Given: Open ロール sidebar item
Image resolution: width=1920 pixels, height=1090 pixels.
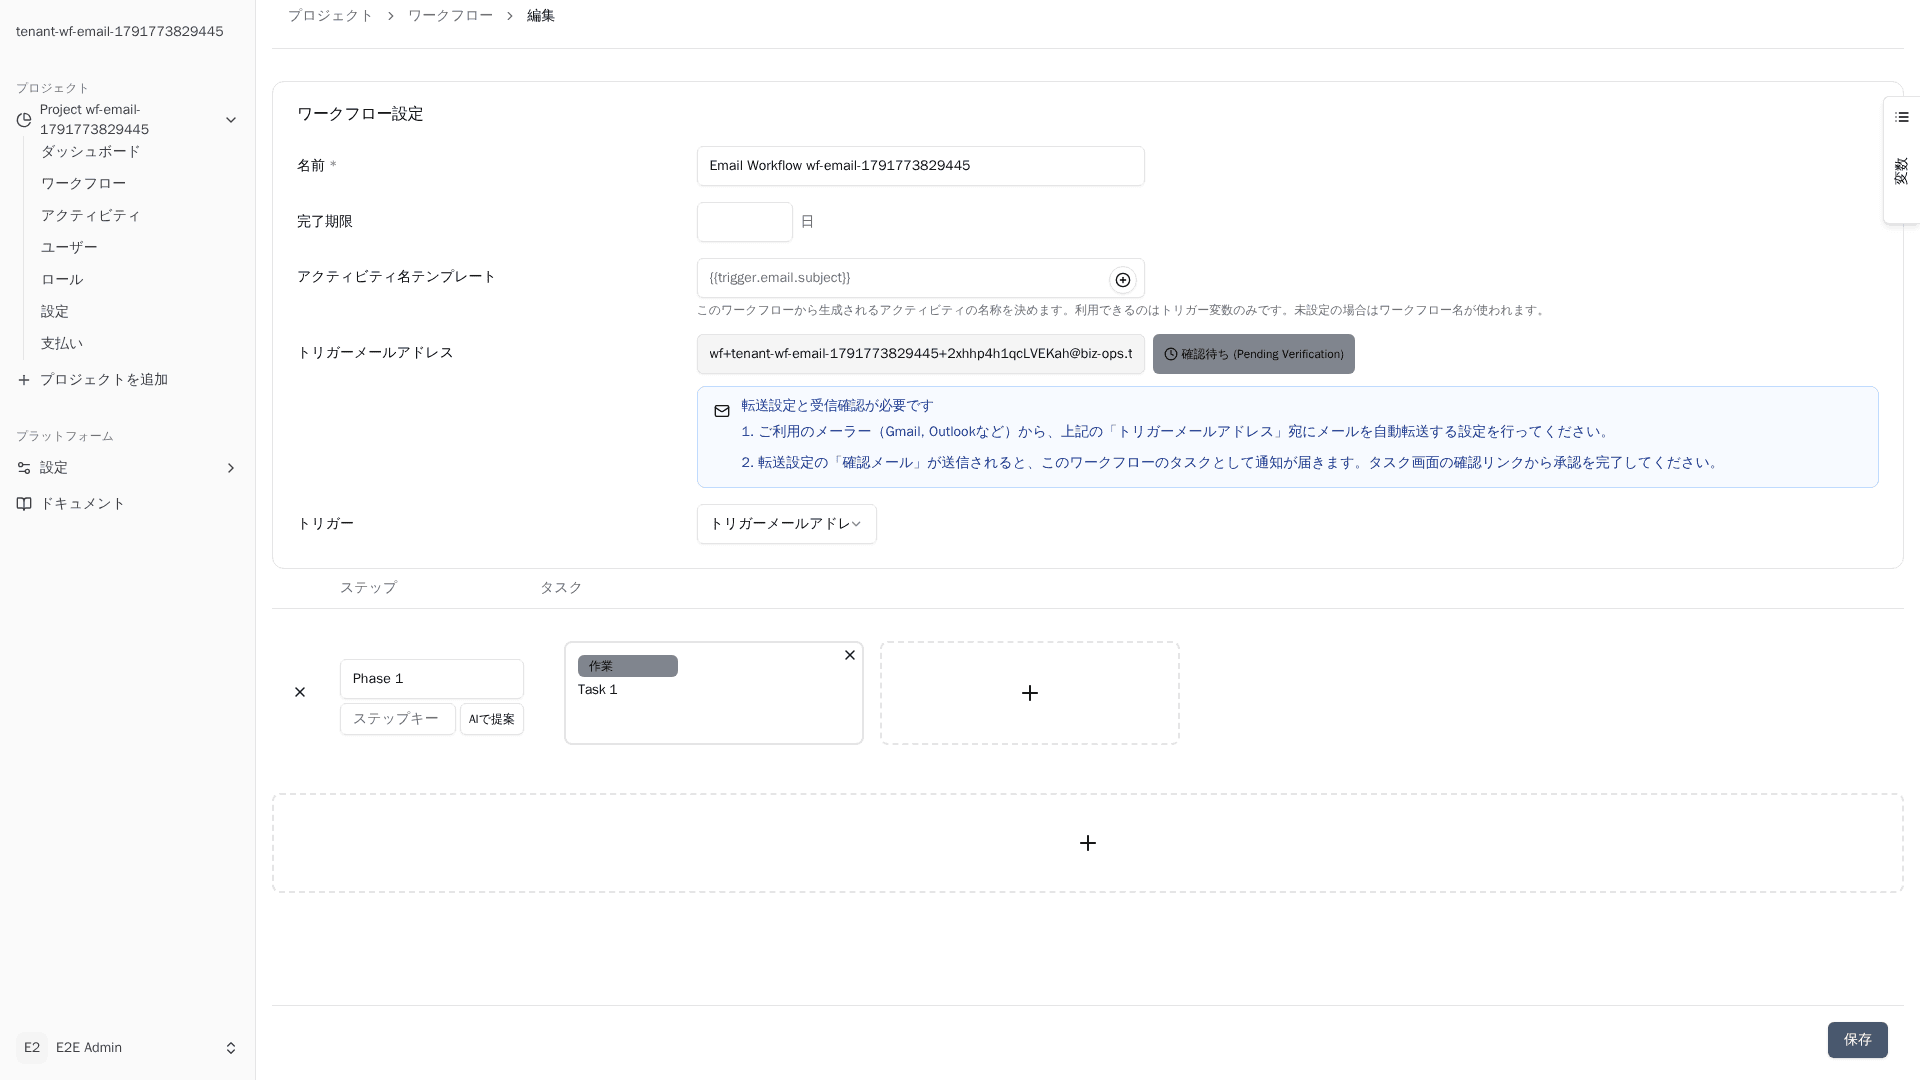Looking at the screenshot, I should 62,280.
